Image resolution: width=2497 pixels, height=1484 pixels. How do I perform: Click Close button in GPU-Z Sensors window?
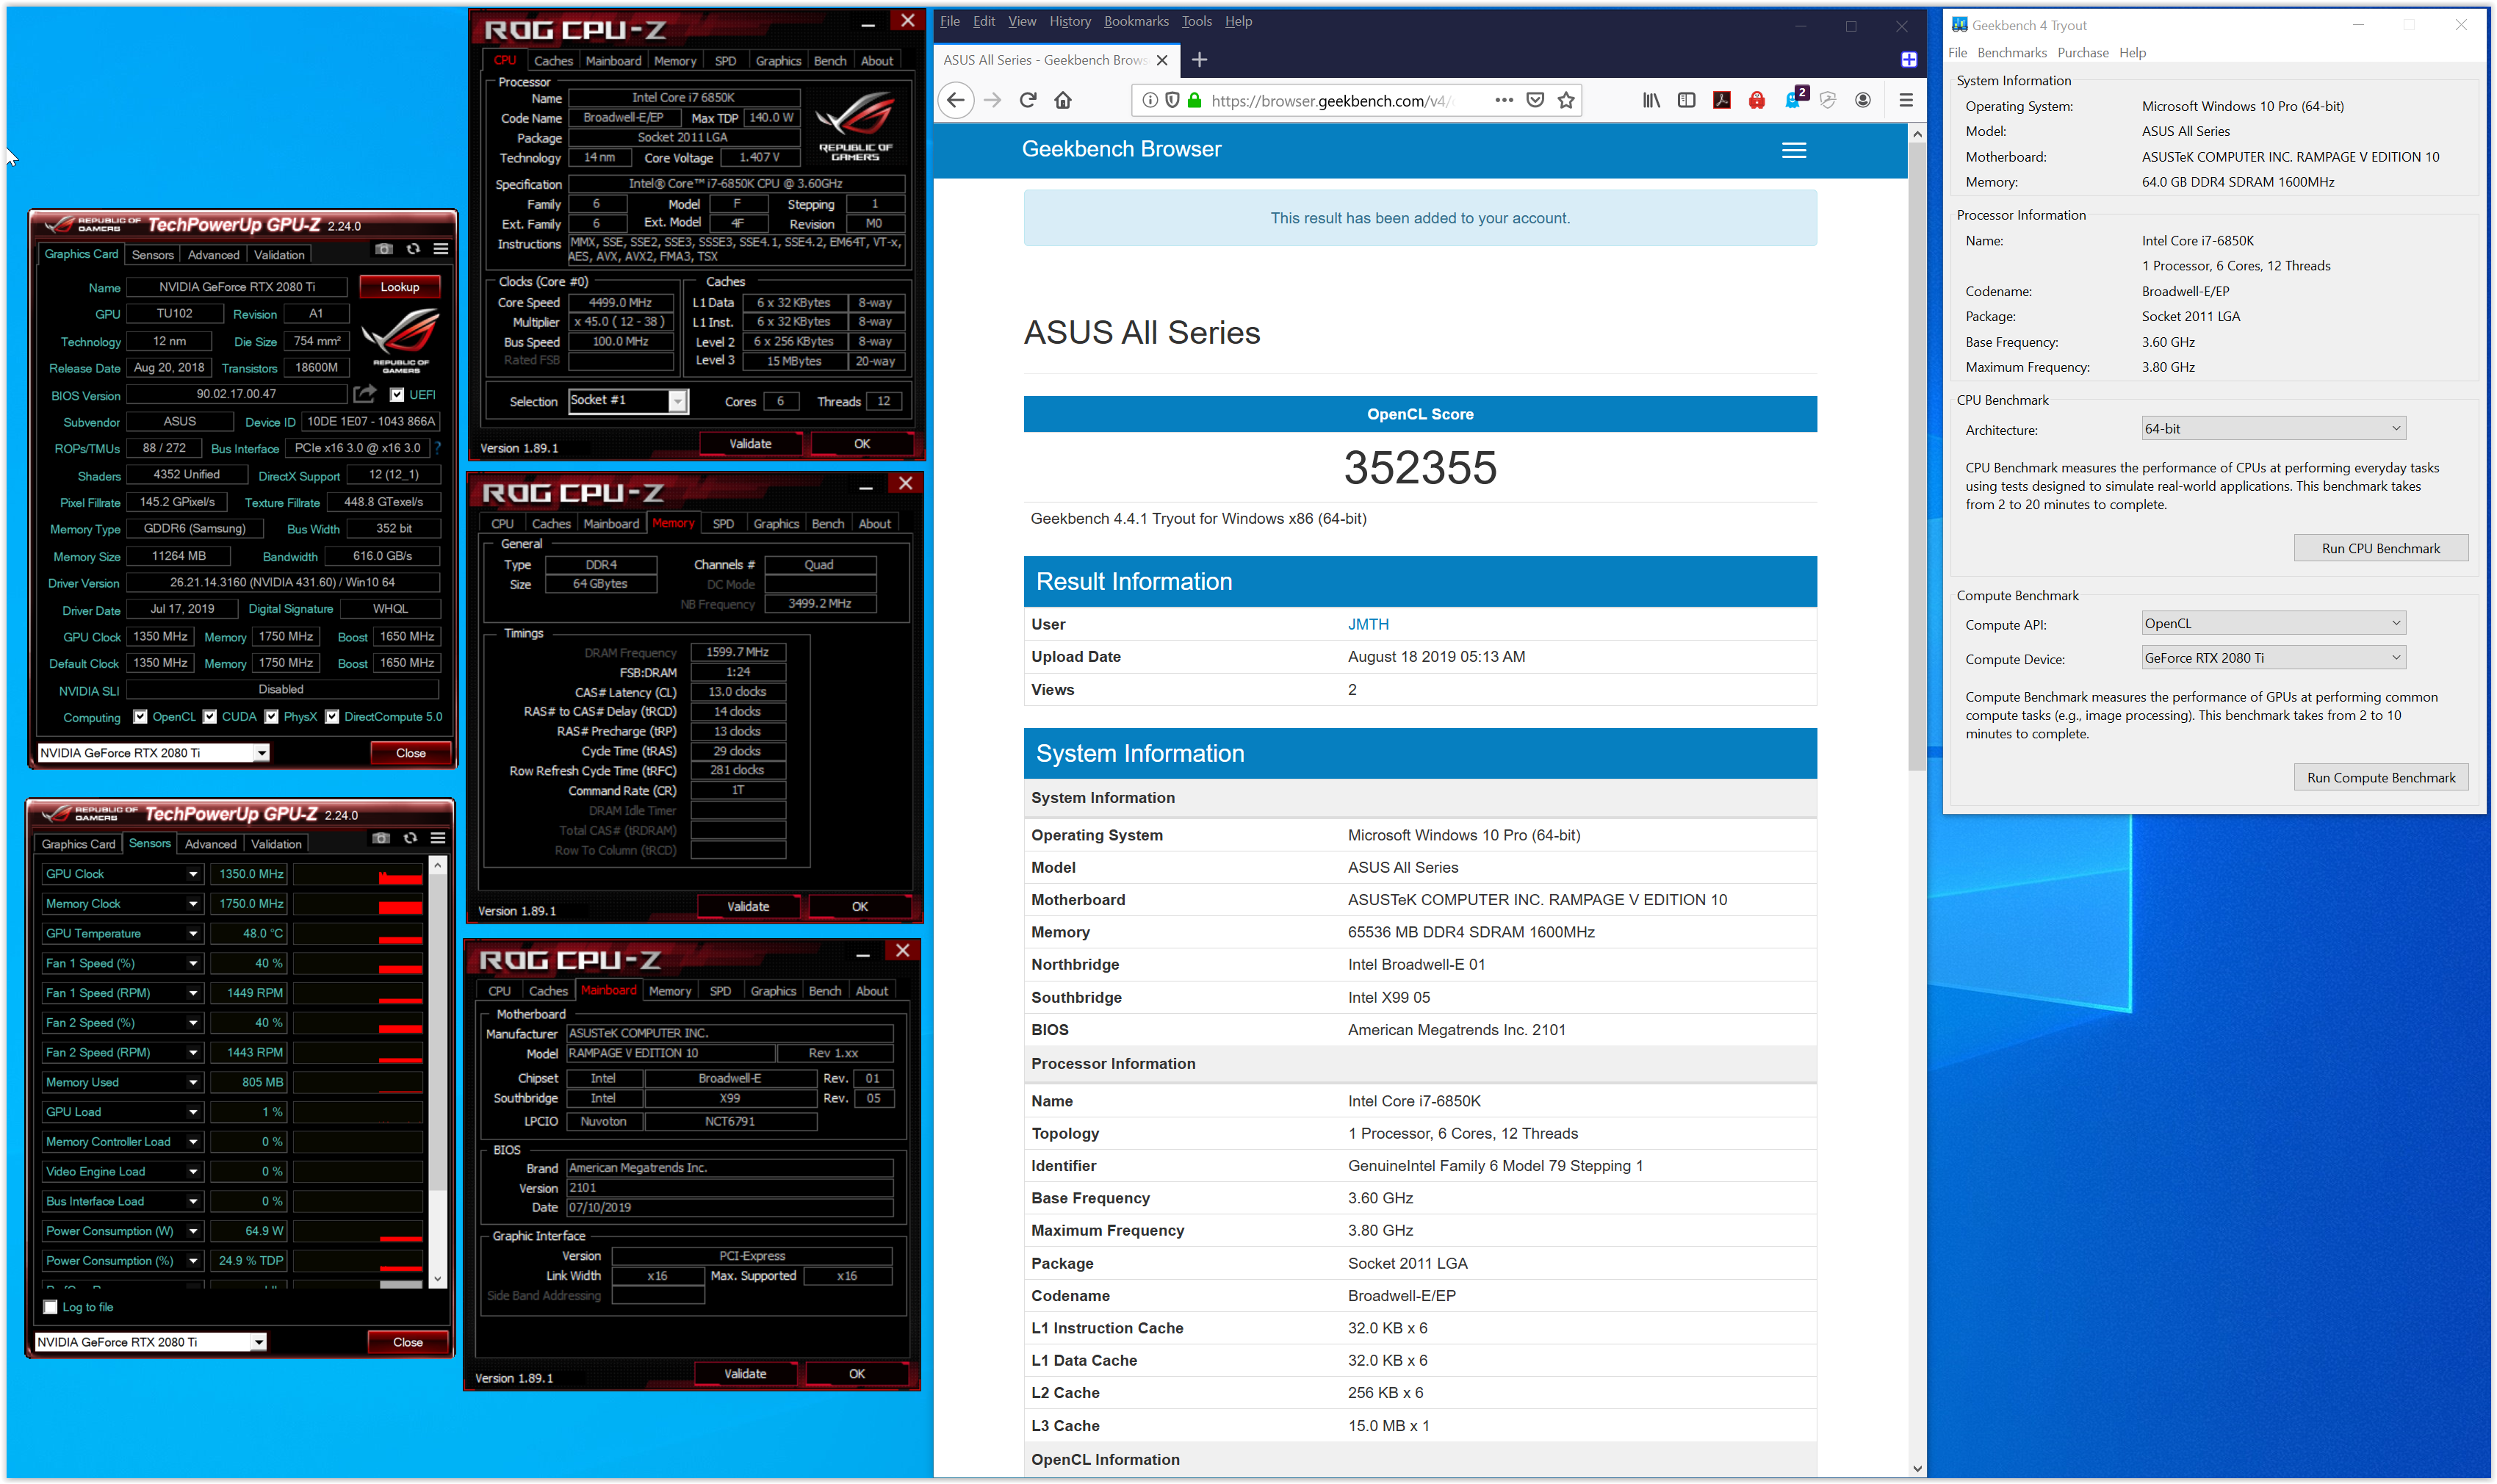408,1342
